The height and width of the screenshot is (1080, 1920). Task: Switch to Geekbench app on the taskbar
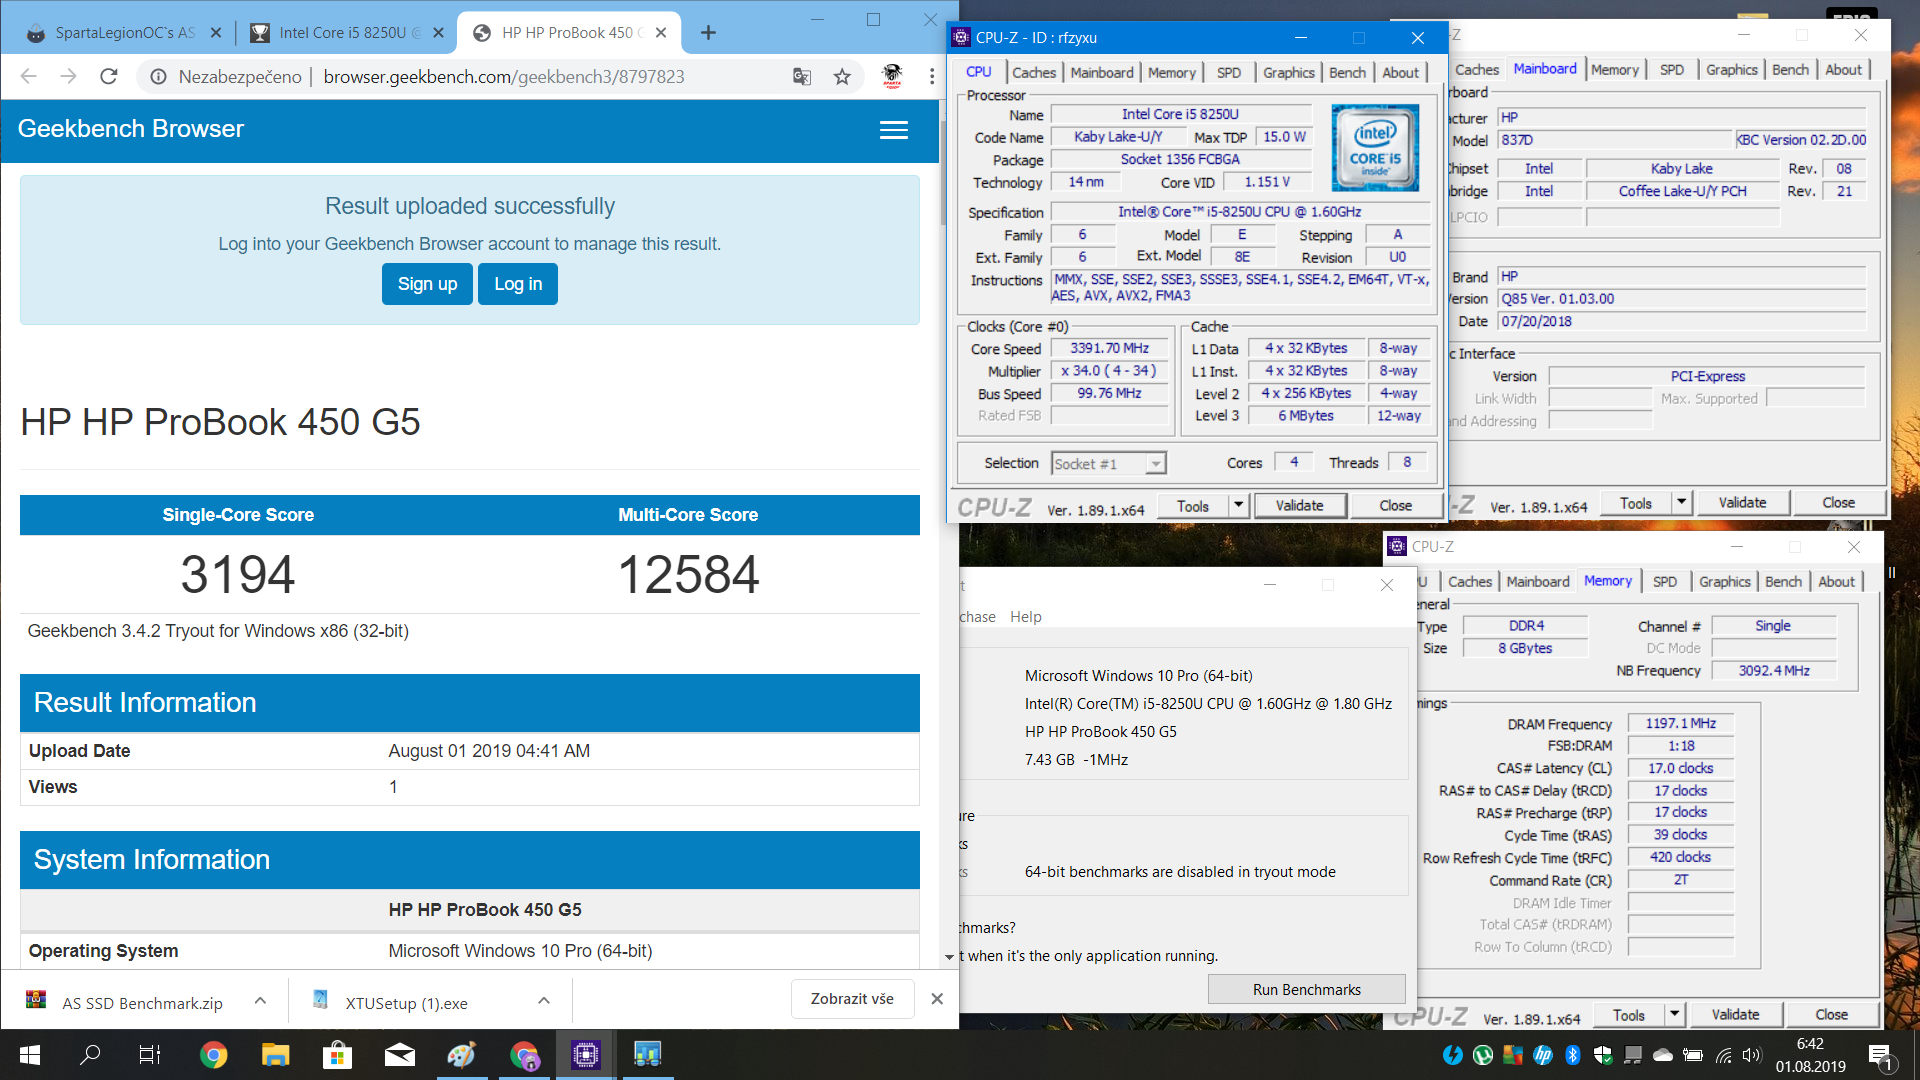[x=647, y=1054]
